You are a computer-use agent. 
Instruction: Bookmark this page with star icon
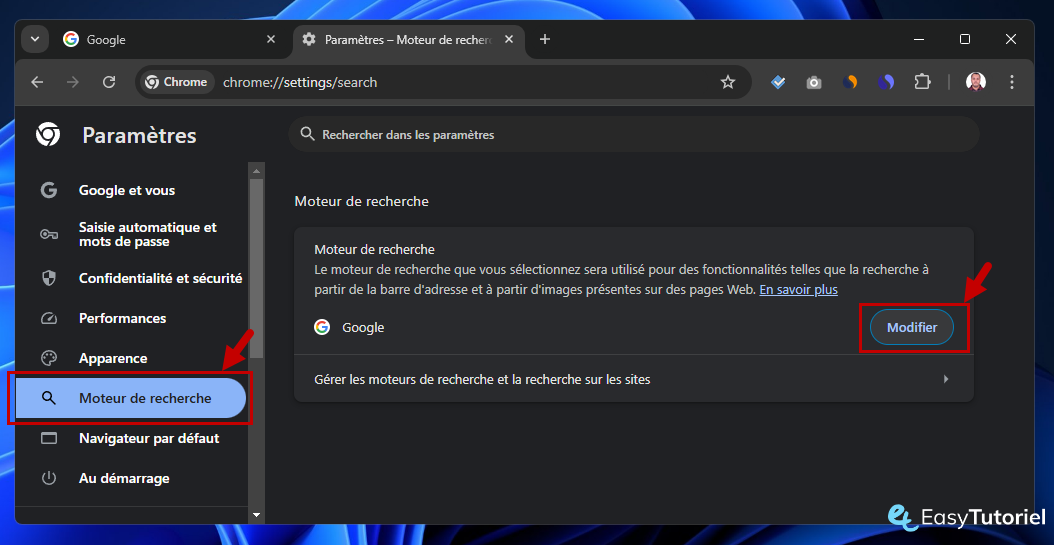tap(728, 82)
